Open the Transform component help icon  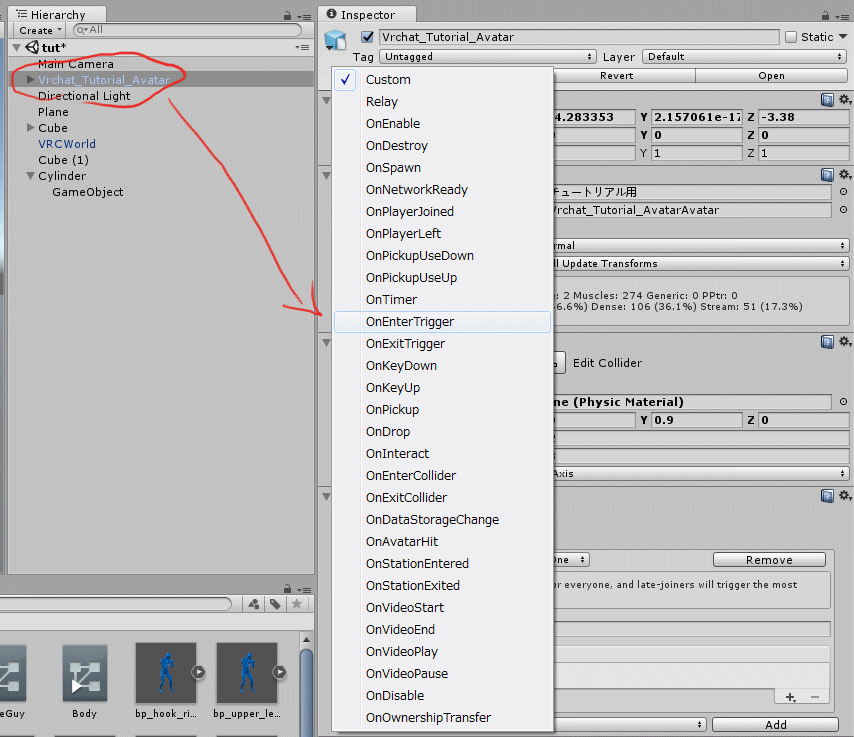(827, 100)
